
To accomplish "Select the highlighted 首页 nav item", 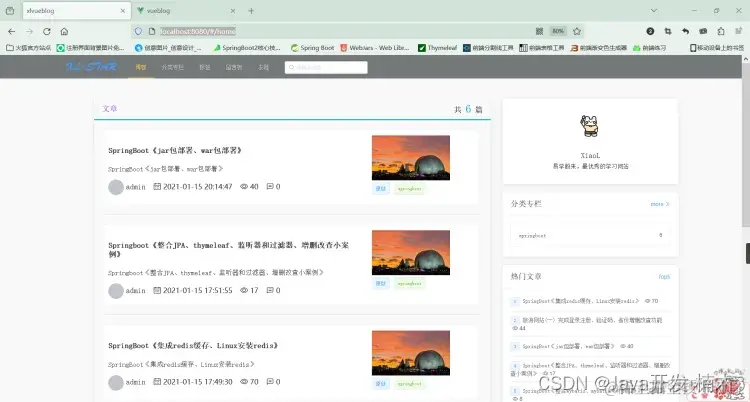I will point(141,67).
